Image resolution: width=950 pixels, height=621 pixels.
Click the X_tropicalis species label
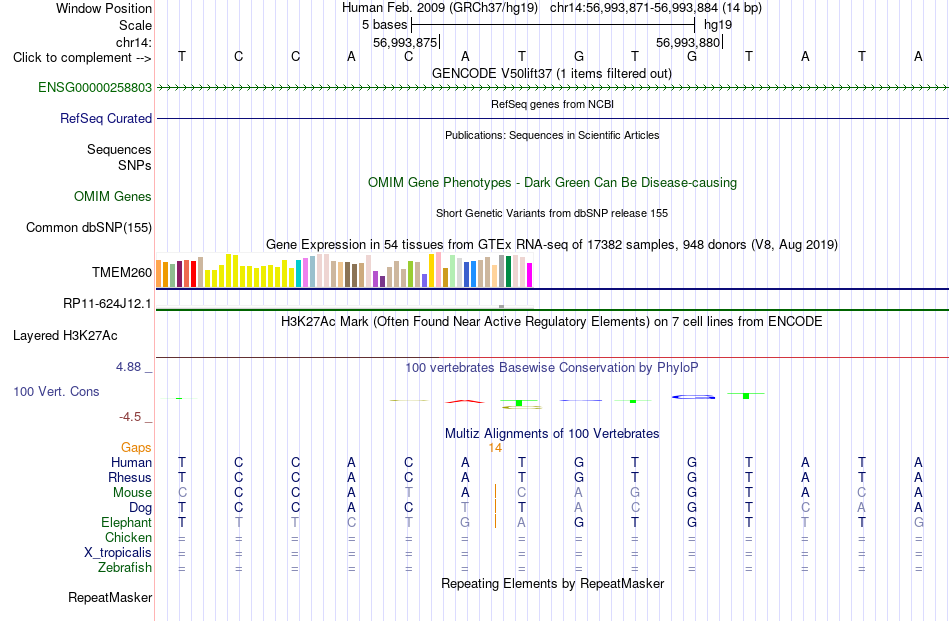118,553
